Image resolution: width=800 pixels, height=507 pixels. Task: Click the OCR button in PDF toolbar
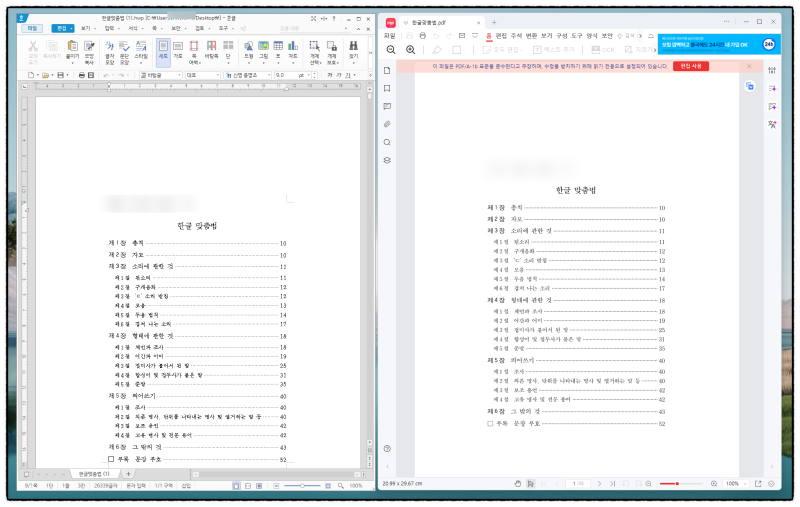(x=603, y=49)
